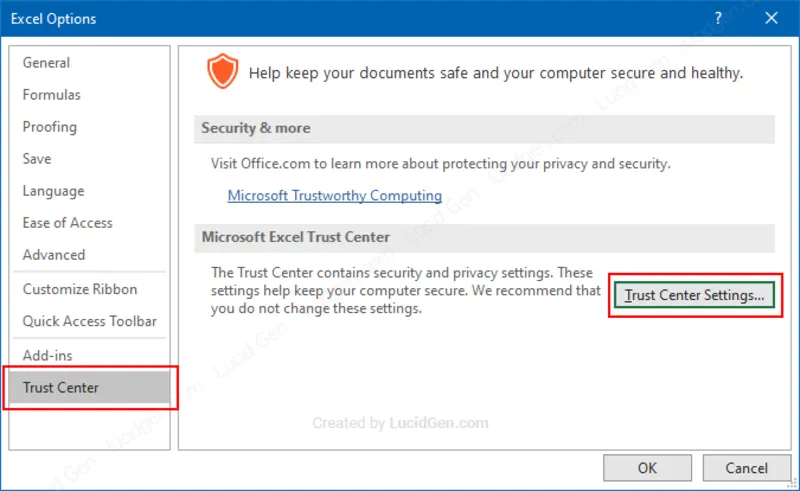
Task: Open the Microsoft Trustworthy Computing link
Action: click(334, 195)
